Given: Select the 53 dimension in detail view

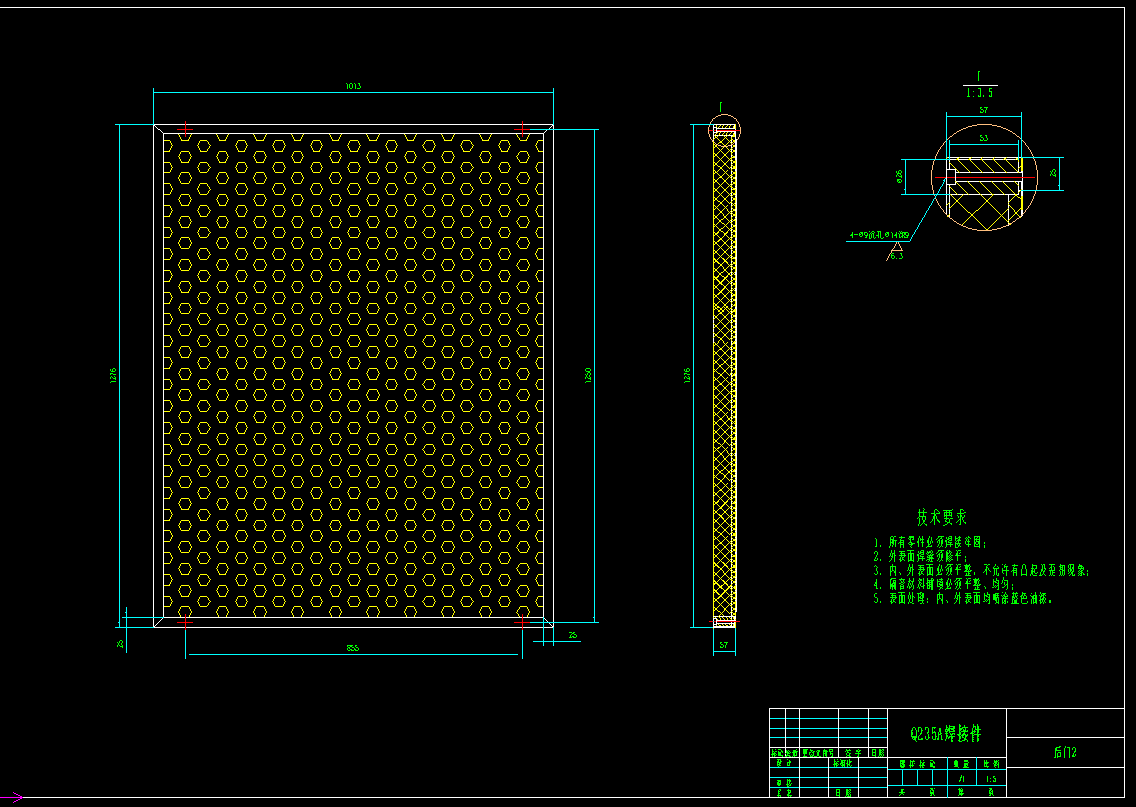Looking at the screenshot, I should pos(984,138).
